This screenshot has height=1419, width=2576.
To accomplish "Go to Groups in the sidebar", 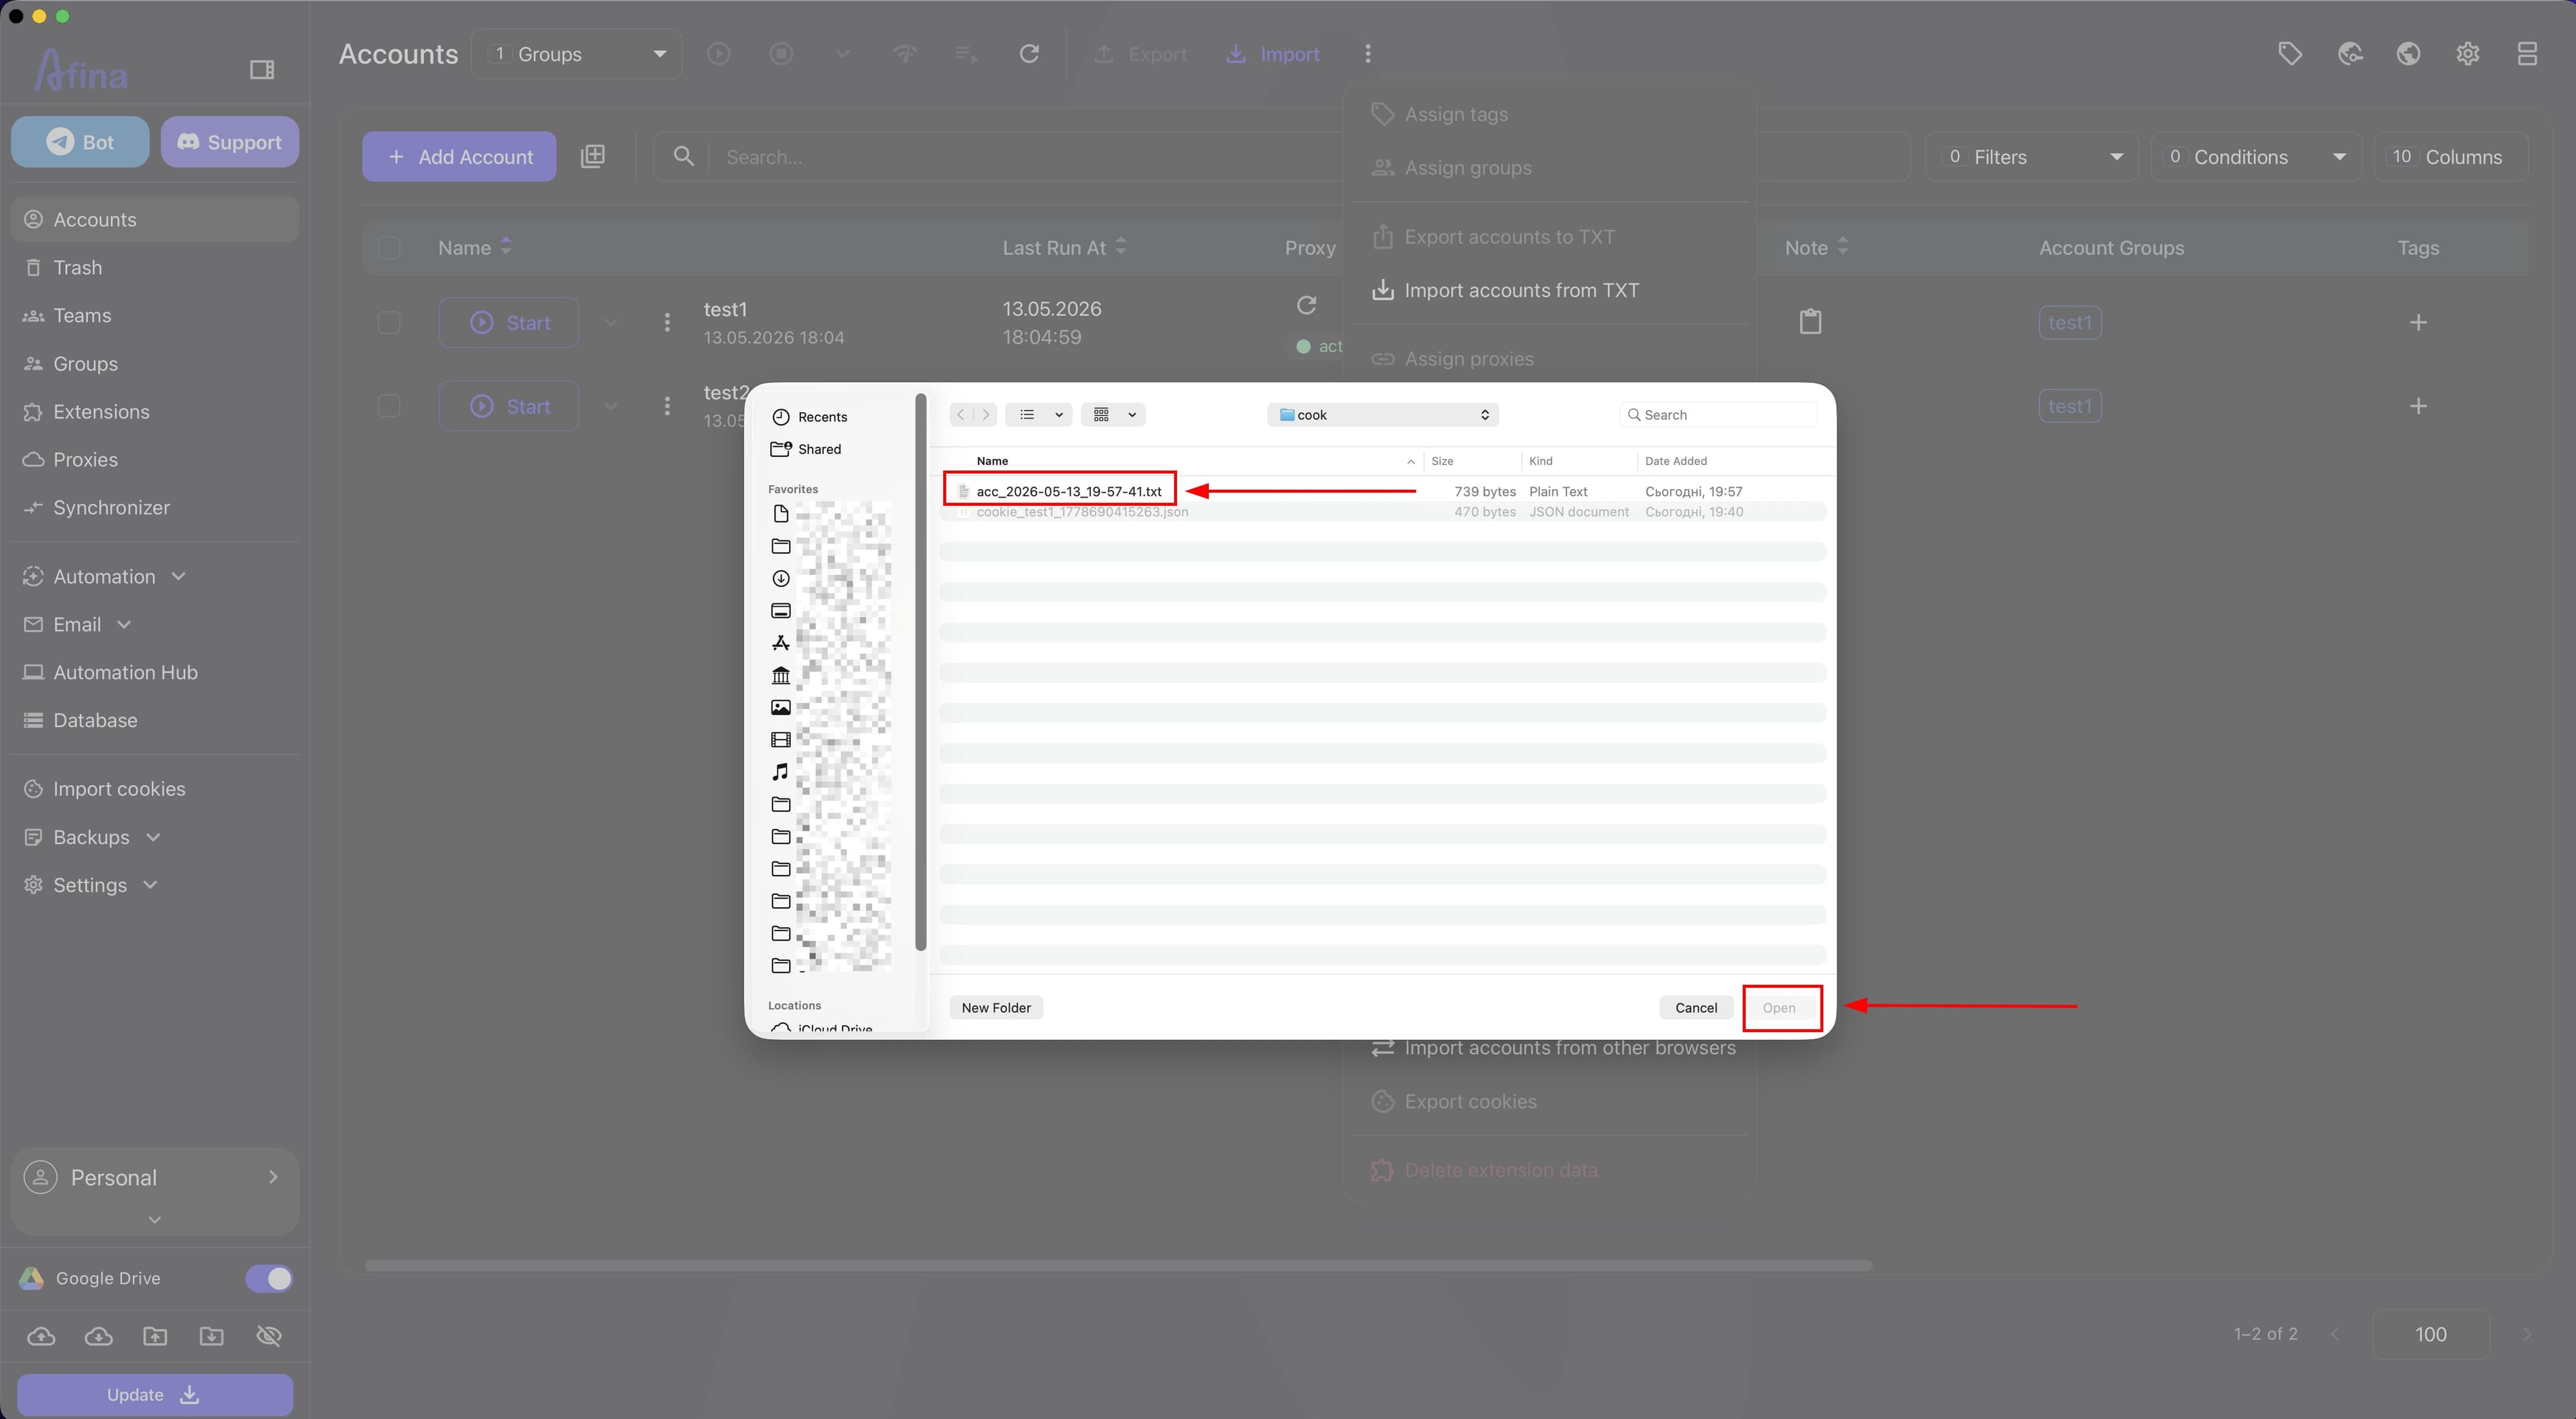I will 155,363.
